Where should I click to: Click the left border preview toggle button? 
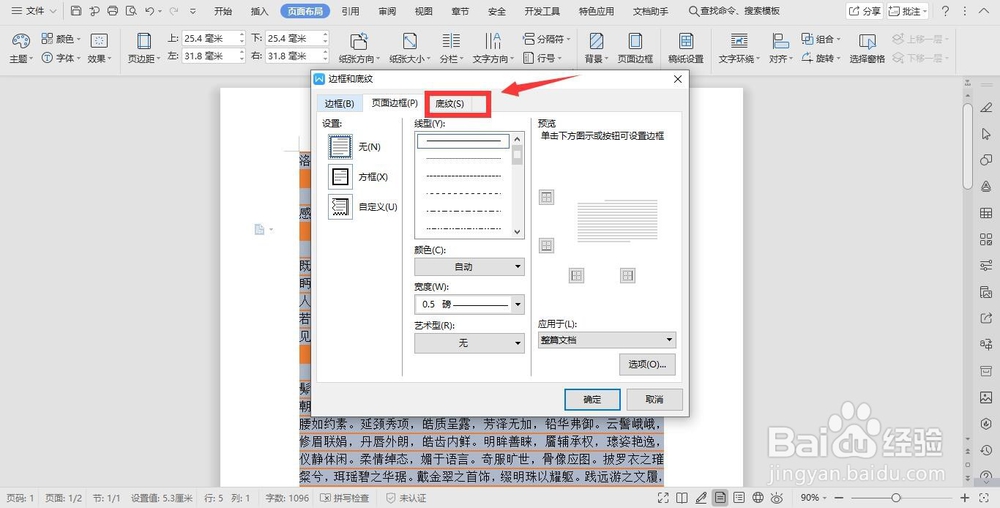(x=577, y=275)
